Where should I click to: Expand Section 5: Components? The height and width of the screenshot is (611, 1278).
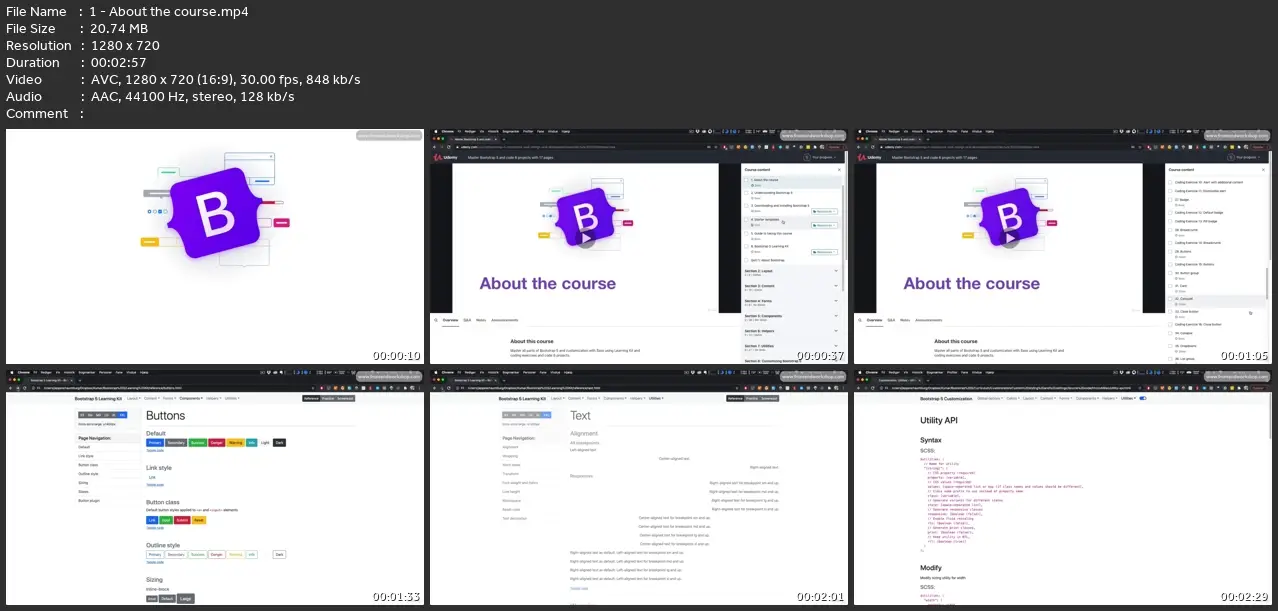tap(792, 318)
